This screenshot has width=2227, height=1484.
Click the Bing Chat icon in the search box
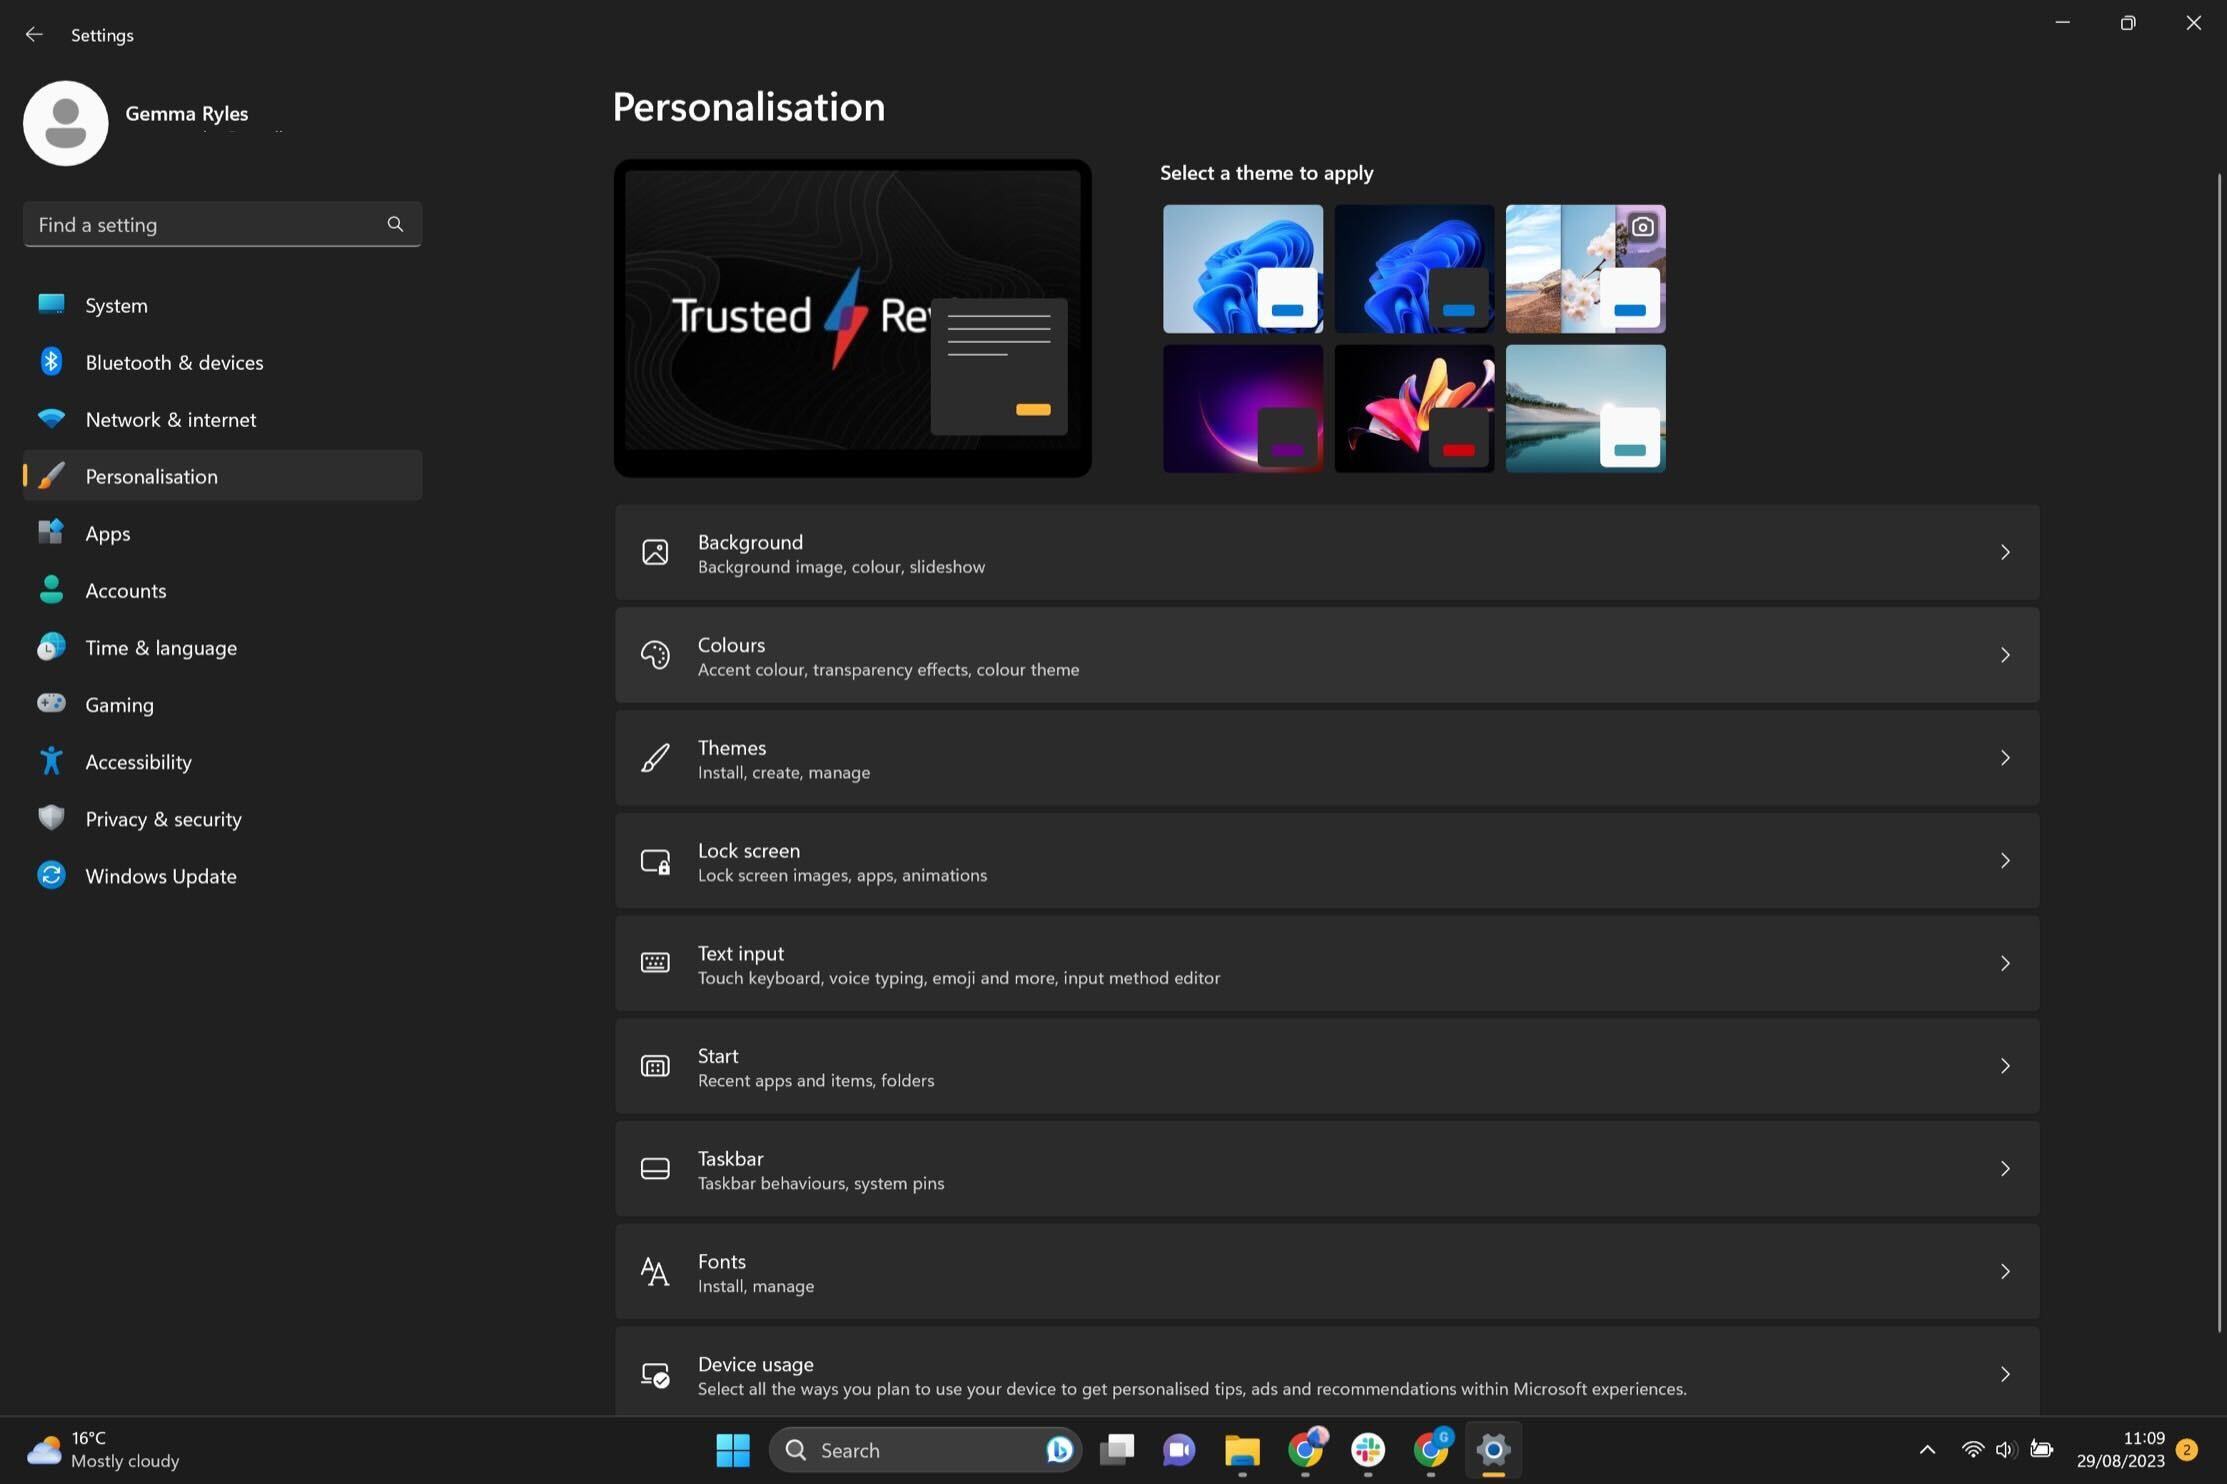coord(1059,1449)
